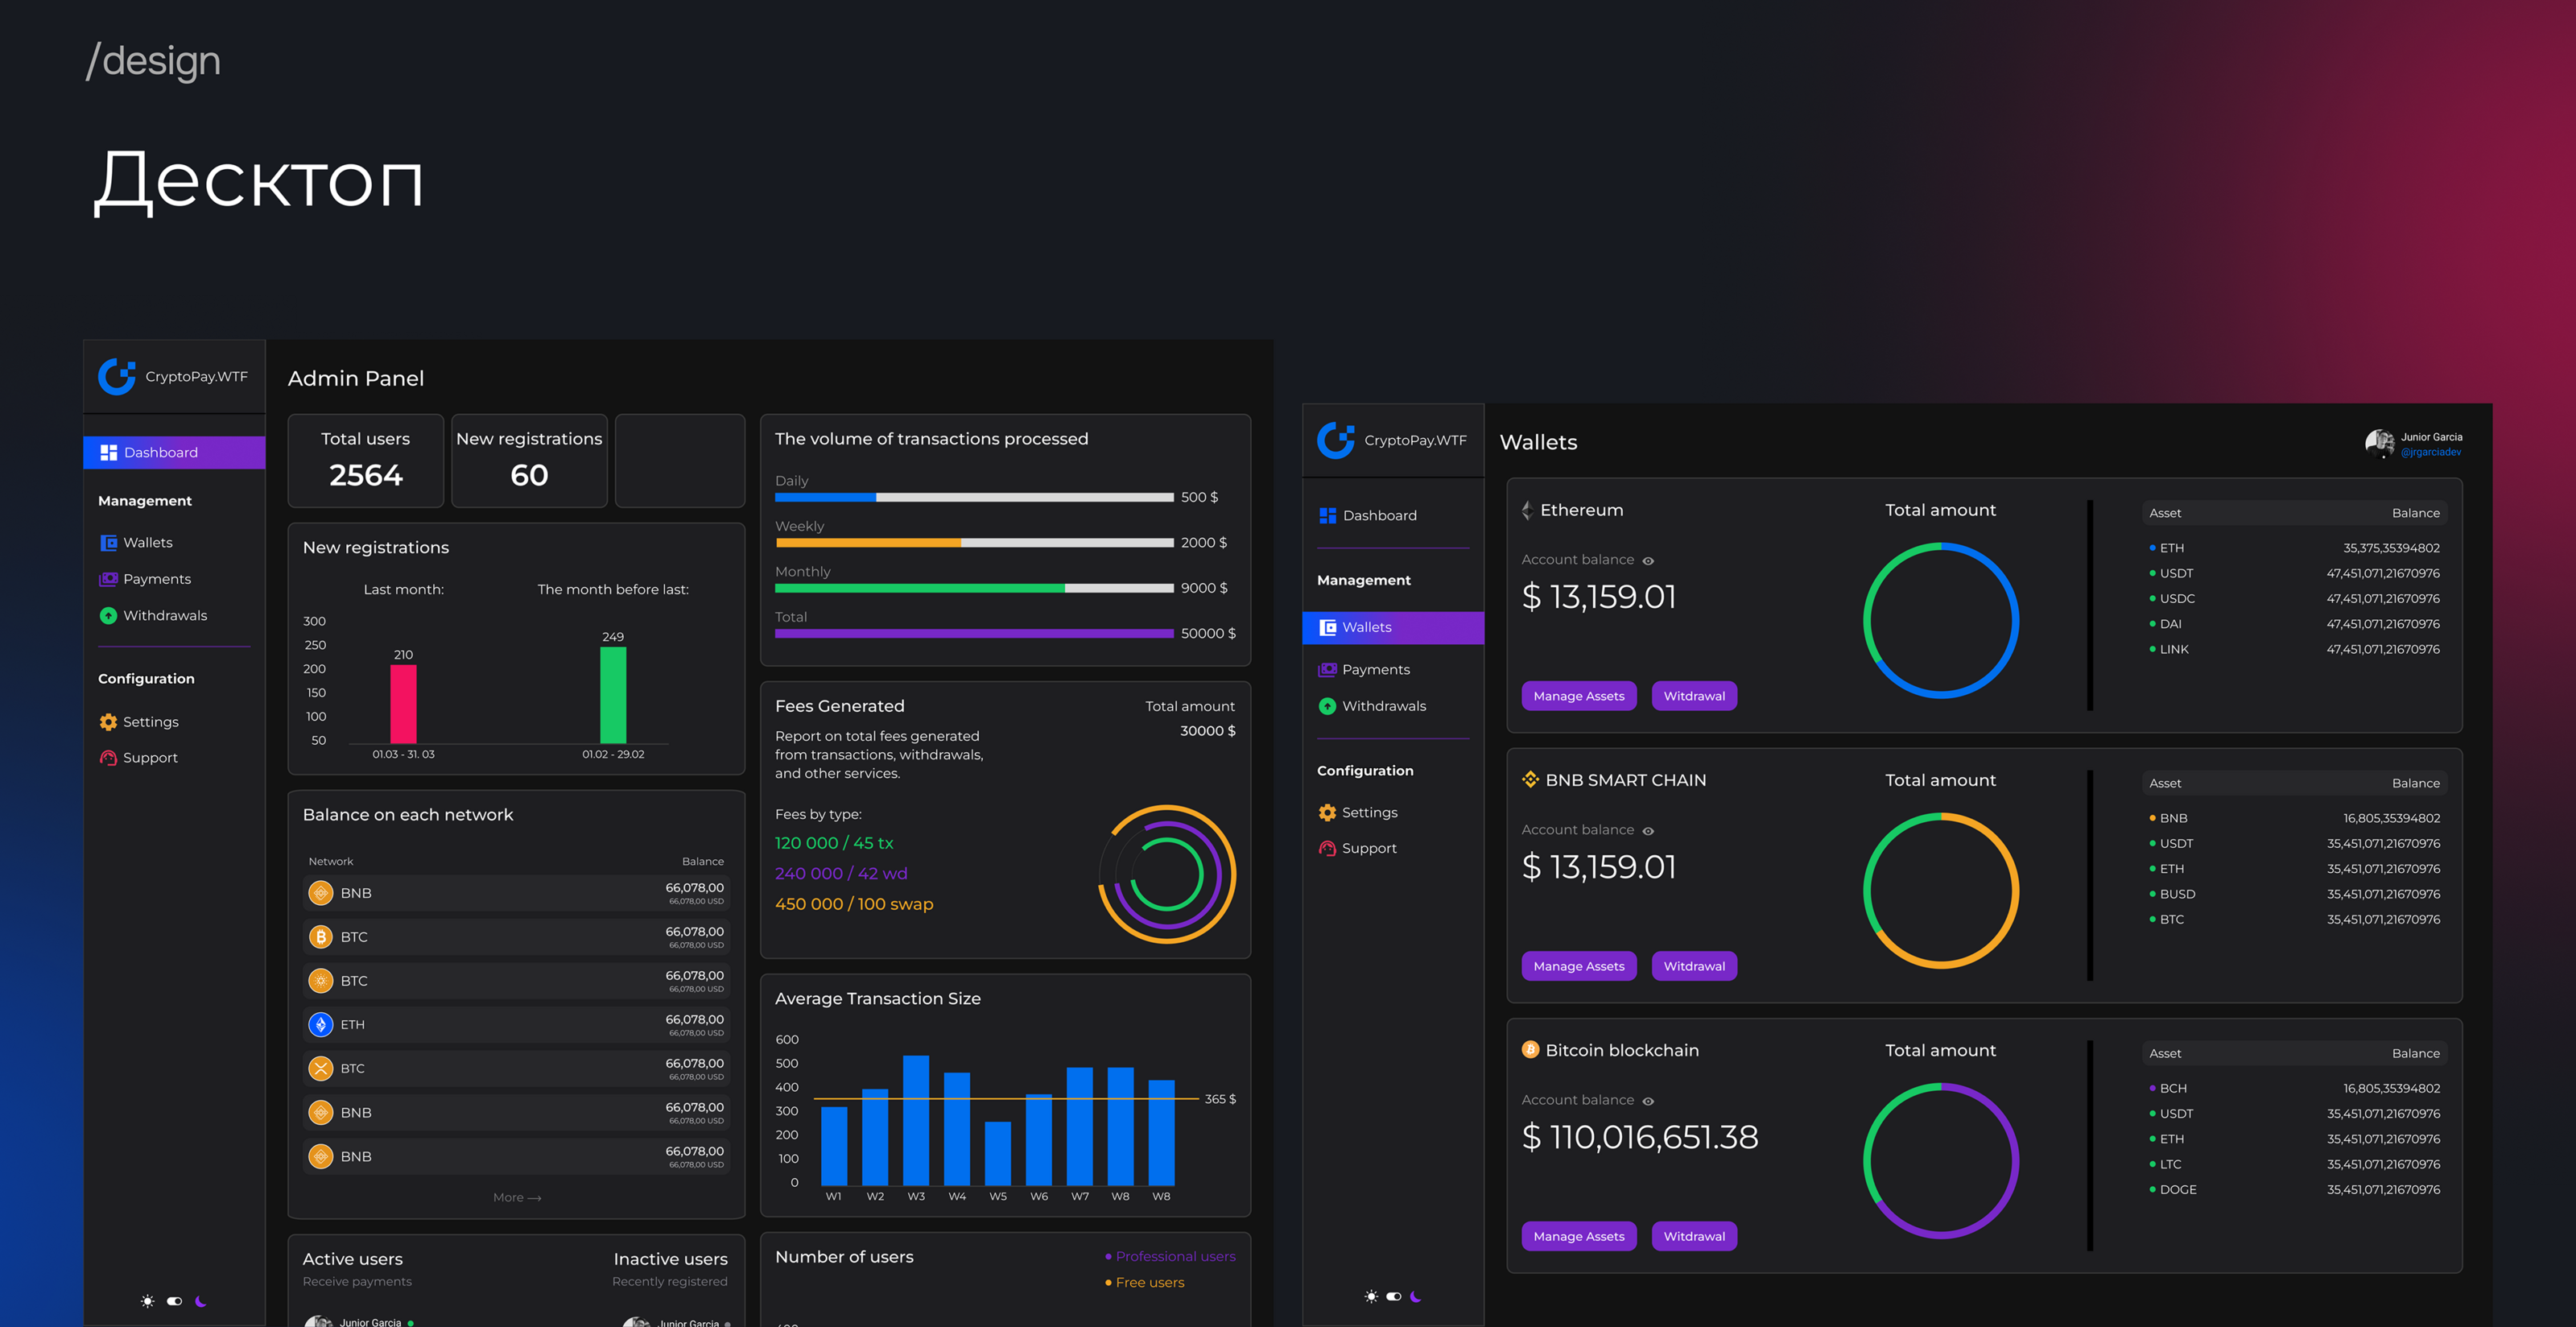This screenshot has width=2576, height=1327.
Task: Click the CryptoPay.WTF logo on the Wallets page
Action: tap(1336, 440)
